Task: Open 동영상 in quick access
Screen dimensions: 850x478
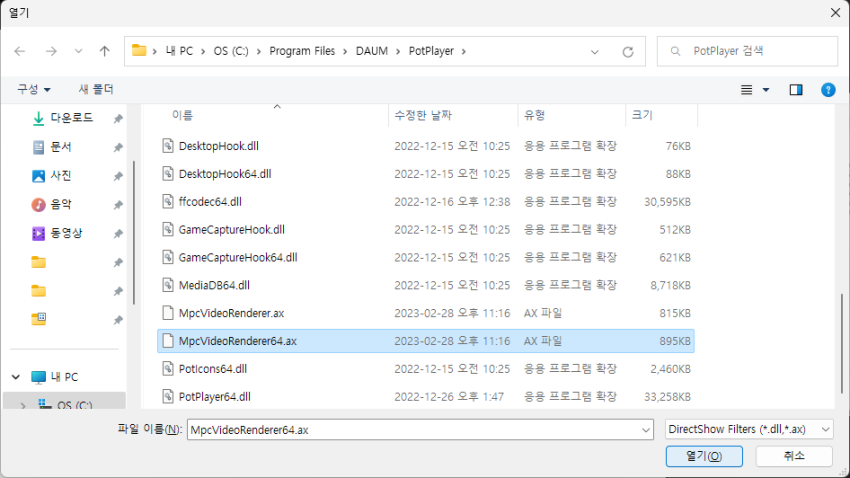Action: tap(66, 233)
